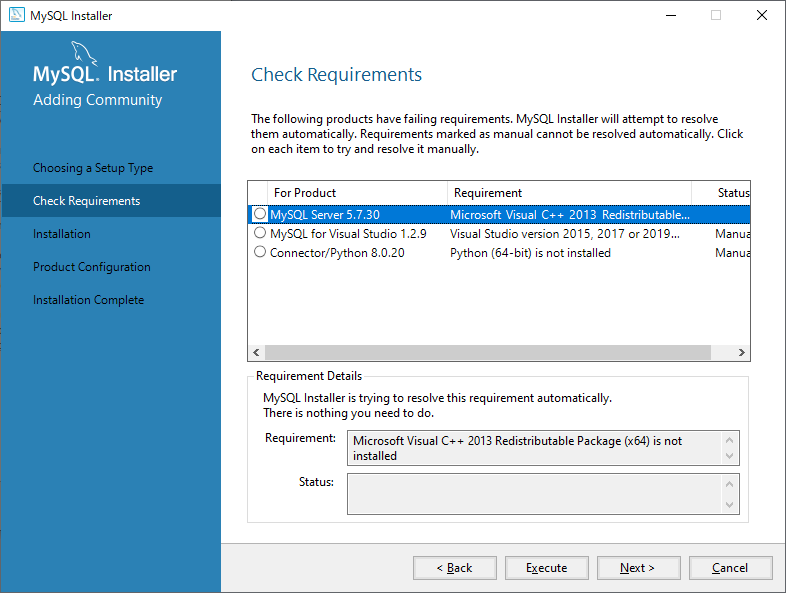Select the MySQL Server 5.7.30 radio button
Viewport: 786px width, 593px height.
[260, 214]
